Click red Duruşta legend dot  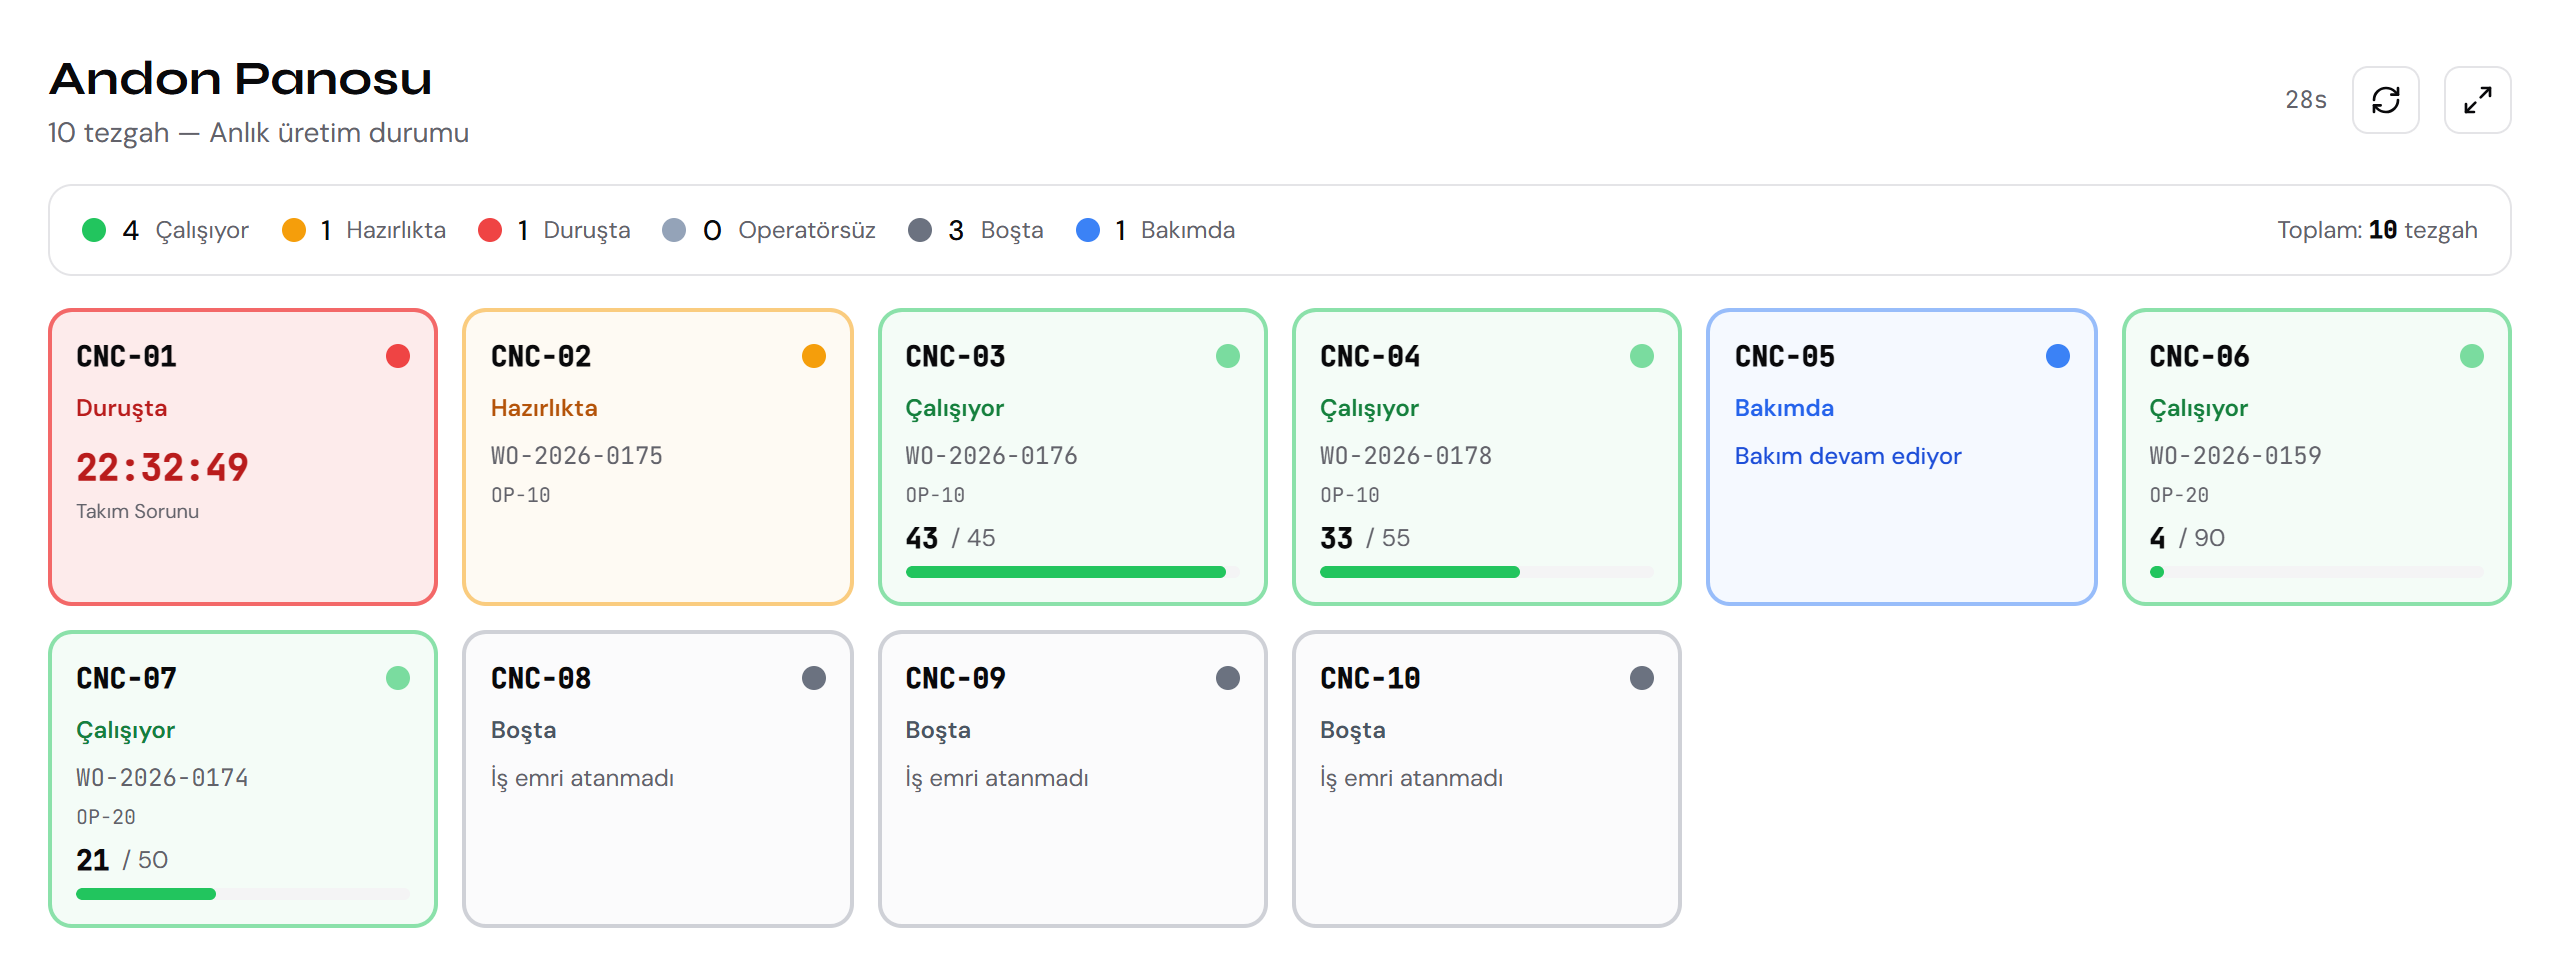(x=490, y=230)
